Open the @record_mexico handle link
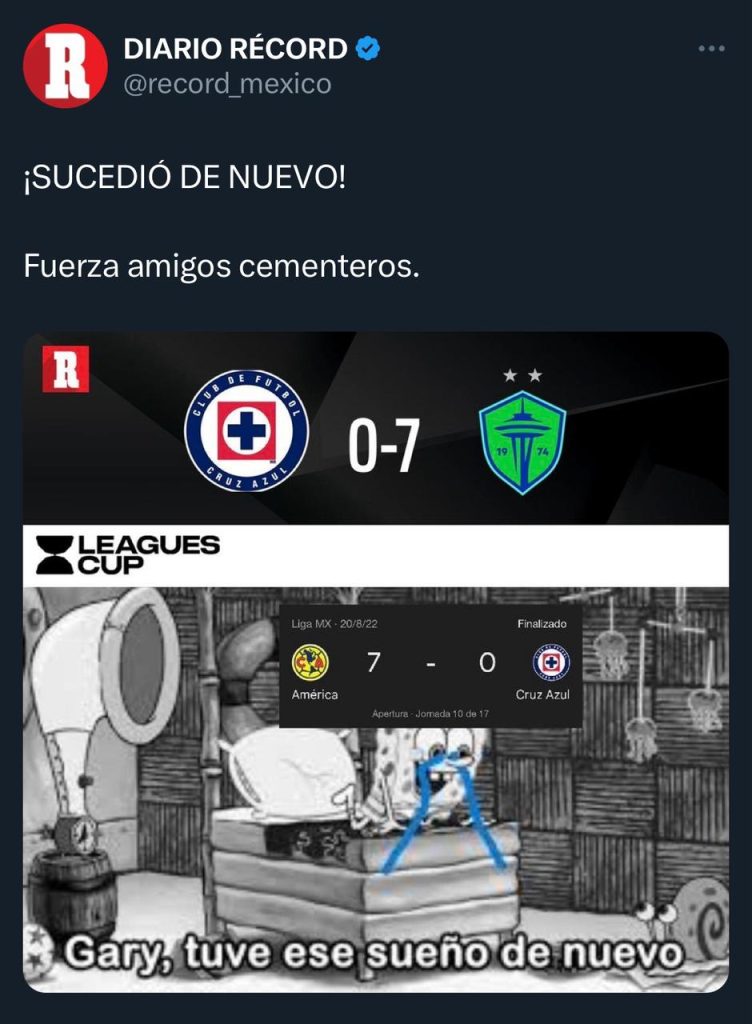The image size is (752, 1024). [227, 84]
